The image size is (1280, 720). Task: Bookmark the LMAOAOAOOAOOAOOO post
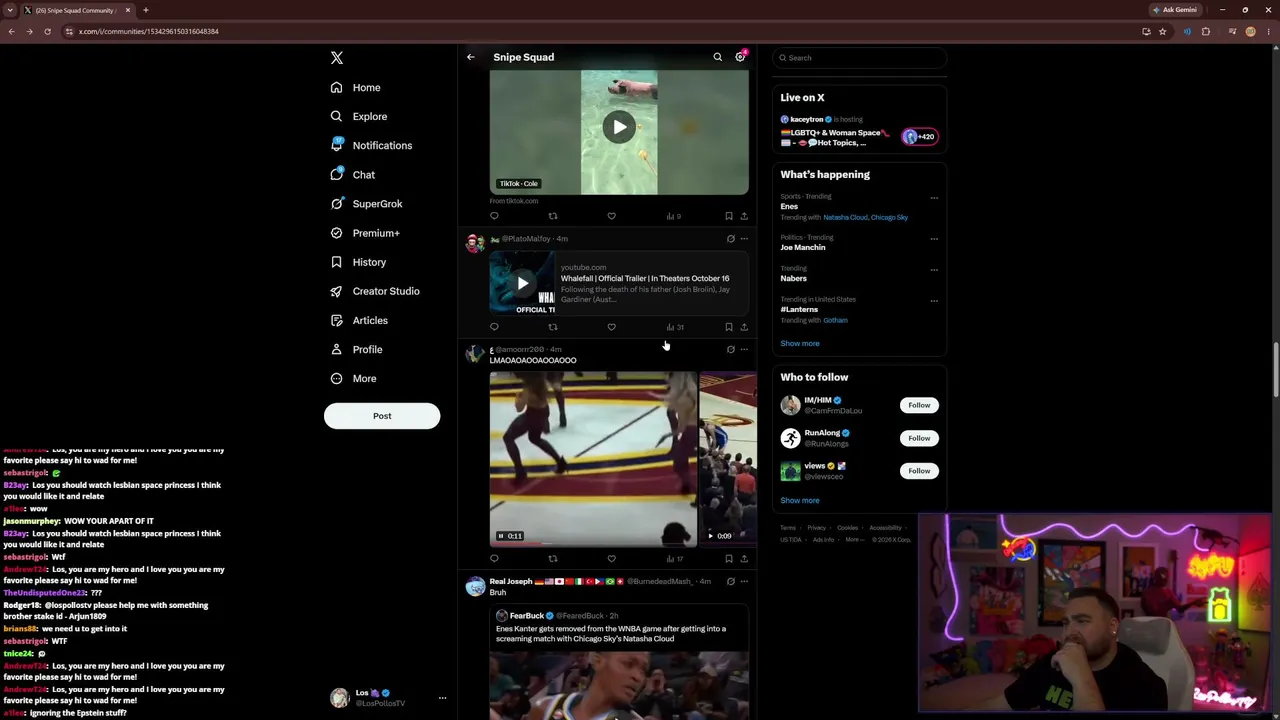(728, 559)
